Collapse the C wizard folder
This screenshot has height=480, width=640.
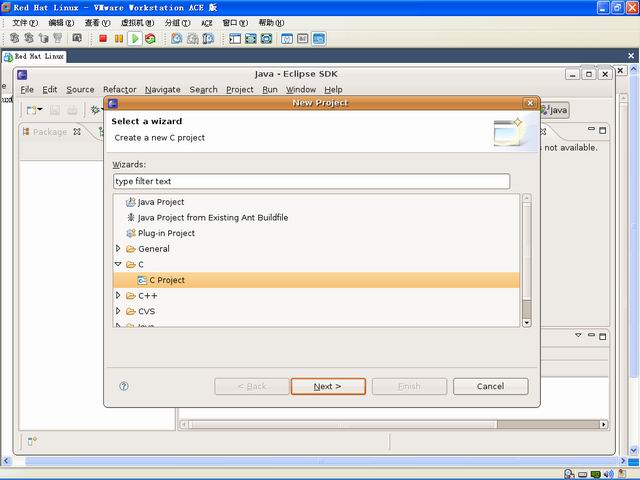point(118,264)
